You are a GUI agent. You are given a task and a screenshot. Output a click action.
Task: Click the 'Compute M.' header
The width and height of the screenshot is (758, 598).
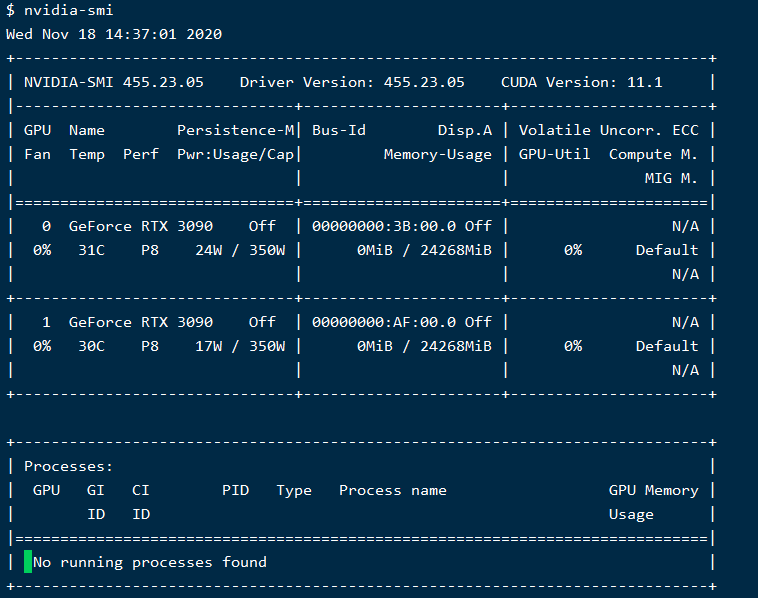point(654,154)
